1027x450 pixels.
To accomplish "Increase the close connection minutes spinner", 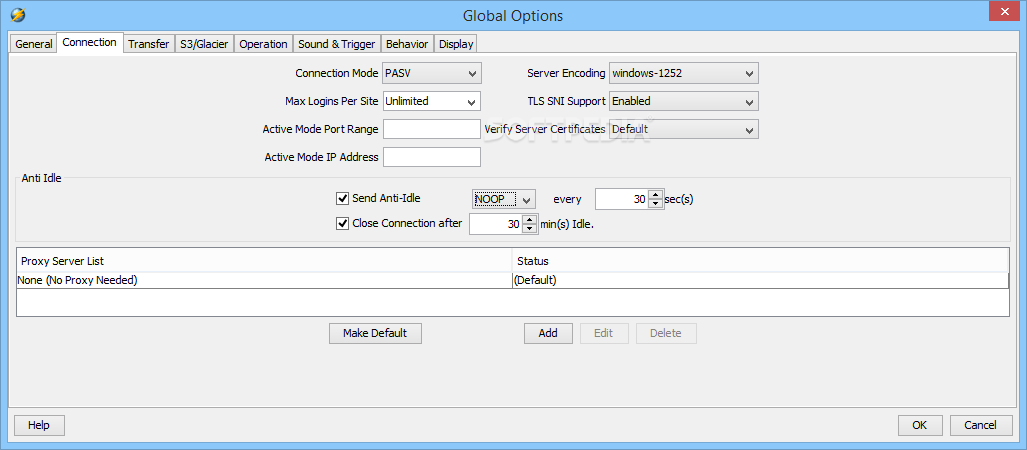I will point(530,219).
